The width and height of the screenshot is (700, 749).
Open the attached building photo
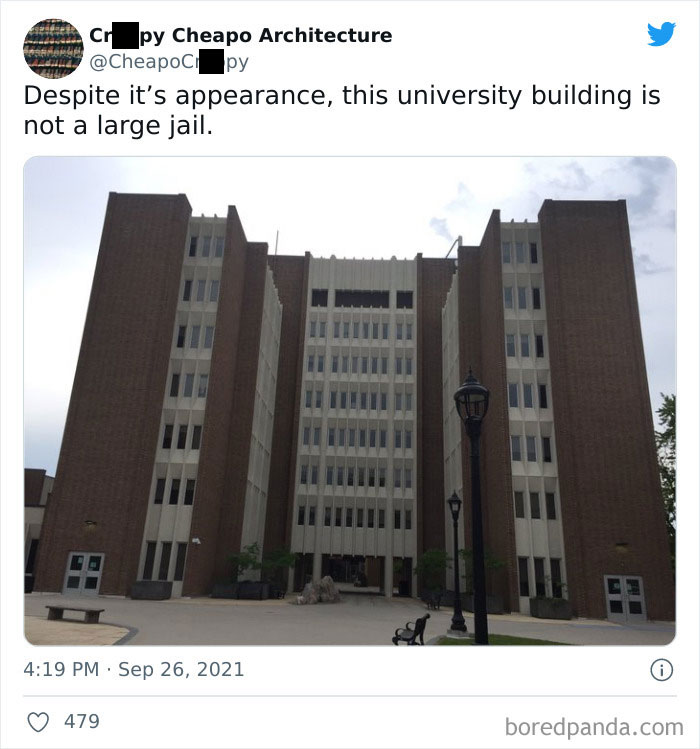(350, 401)
